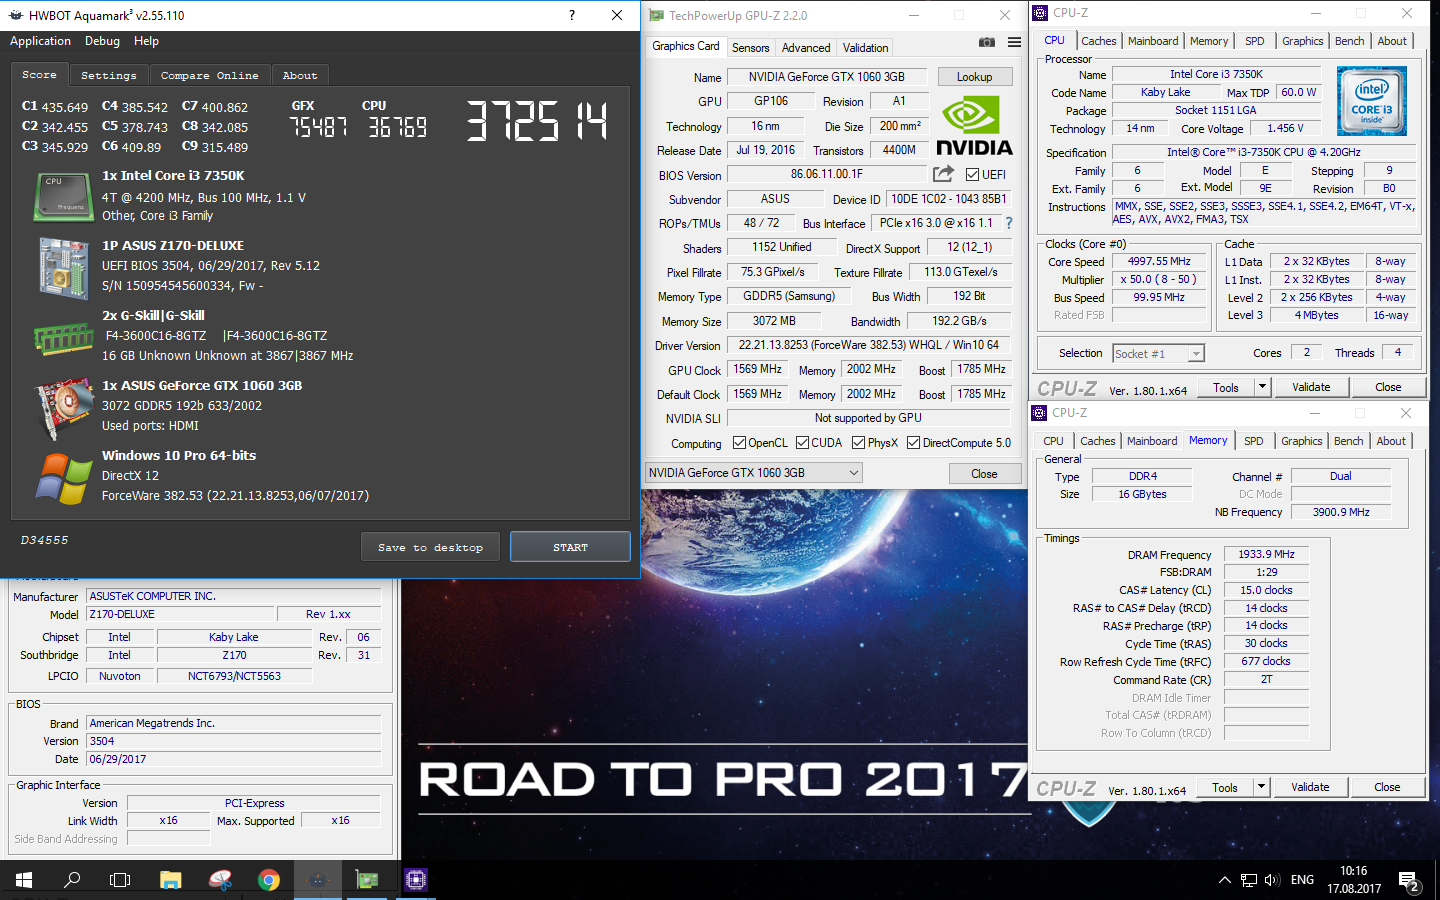Image resolution: width=1440 pixels, height=900 pixels.
Task: Click the Windows logo icon in Aquamark
Action: [63, 478]
